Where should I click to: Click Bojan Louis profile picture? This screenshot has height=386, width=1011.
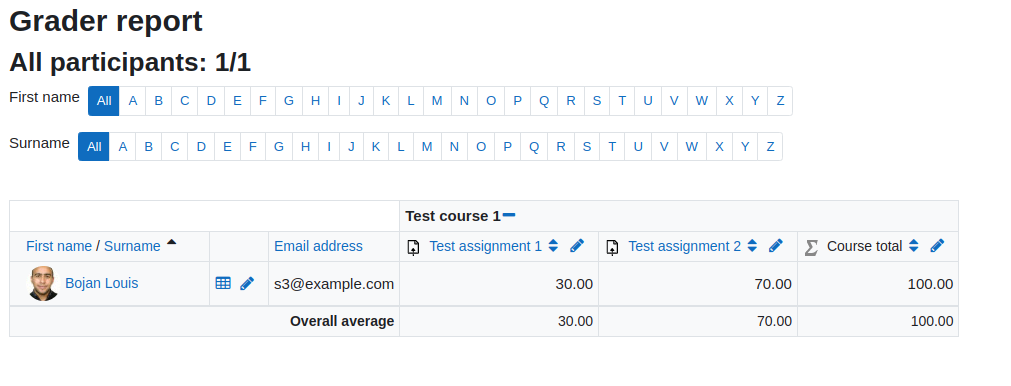coord(44,284)
